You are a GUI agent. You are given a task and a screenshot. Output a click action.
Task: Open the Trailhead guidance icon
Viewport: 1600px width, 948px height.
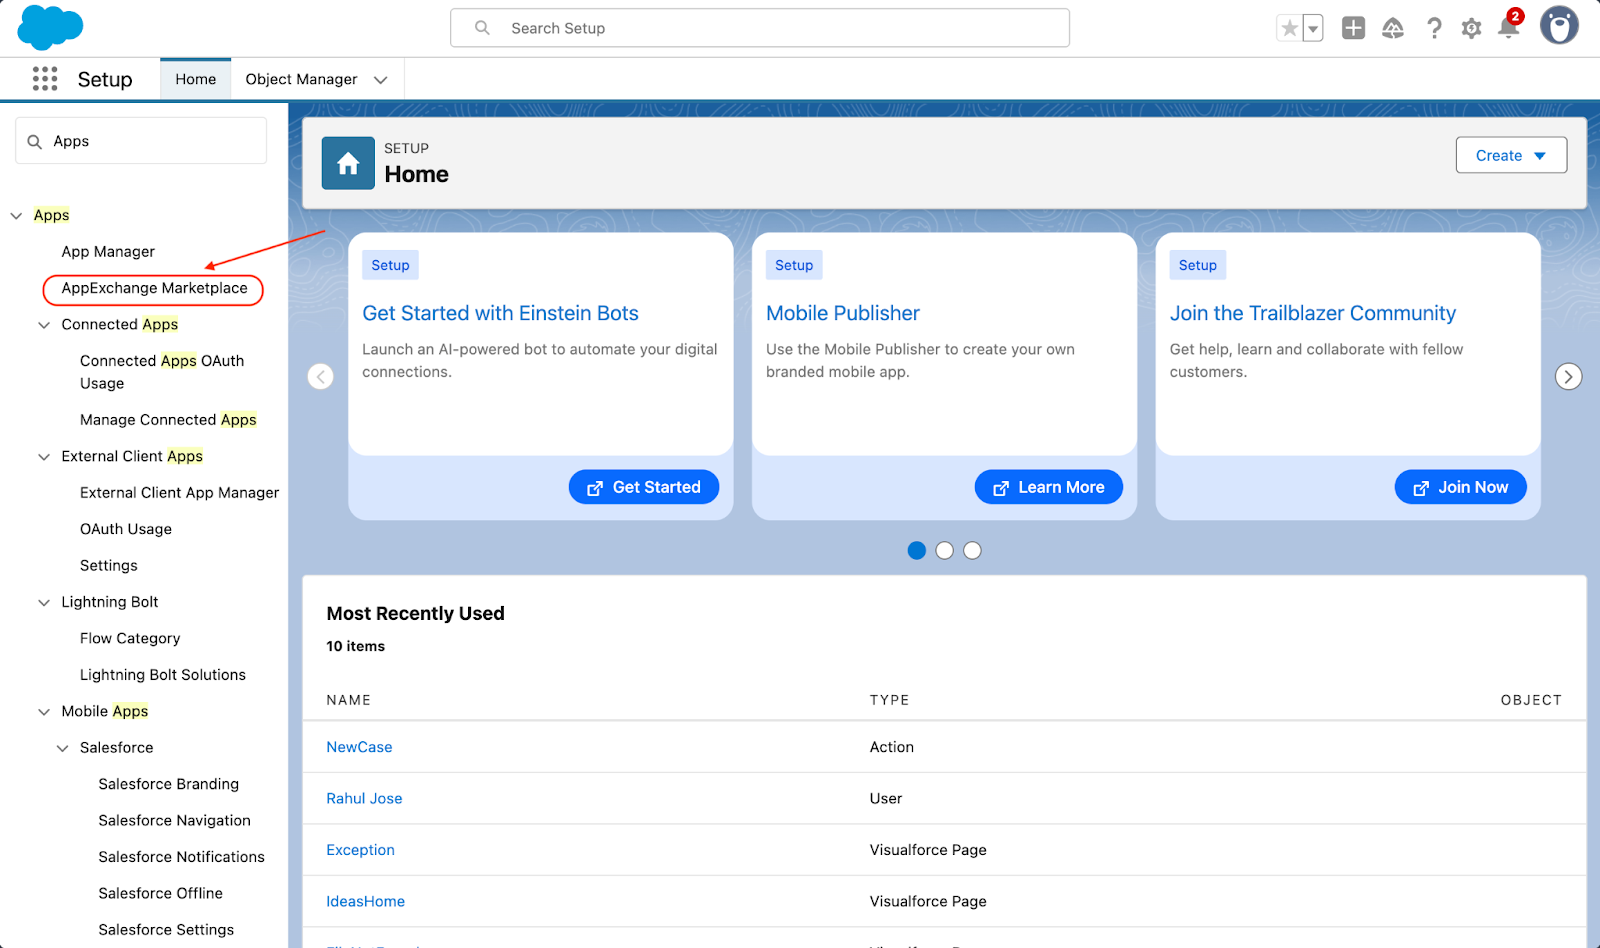point(1393,28)
